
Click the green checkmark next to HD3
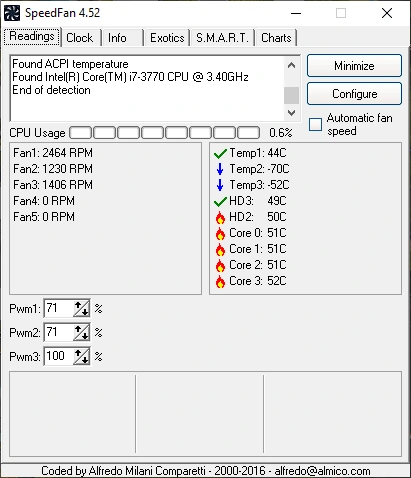(x=220, y=201)
